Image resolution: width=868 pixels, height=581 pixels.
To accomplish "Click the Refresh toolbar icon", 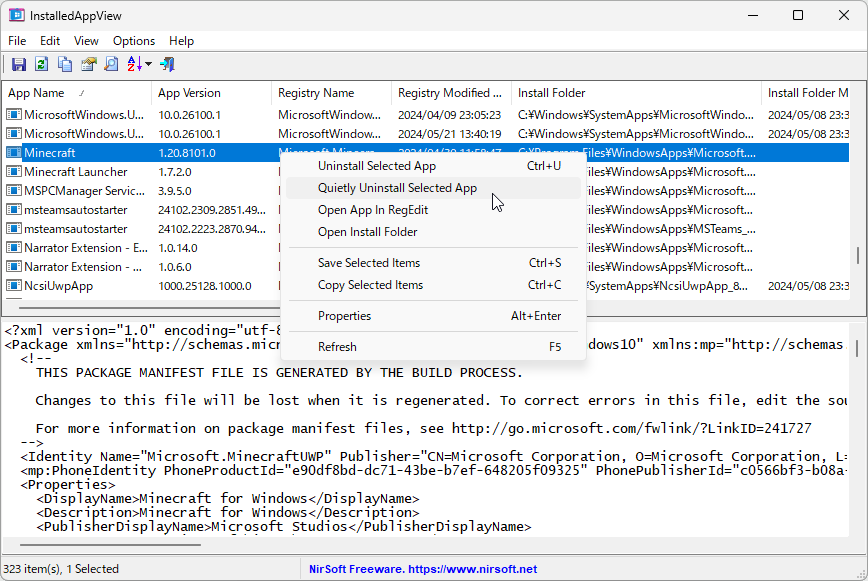I will point(42,65).
